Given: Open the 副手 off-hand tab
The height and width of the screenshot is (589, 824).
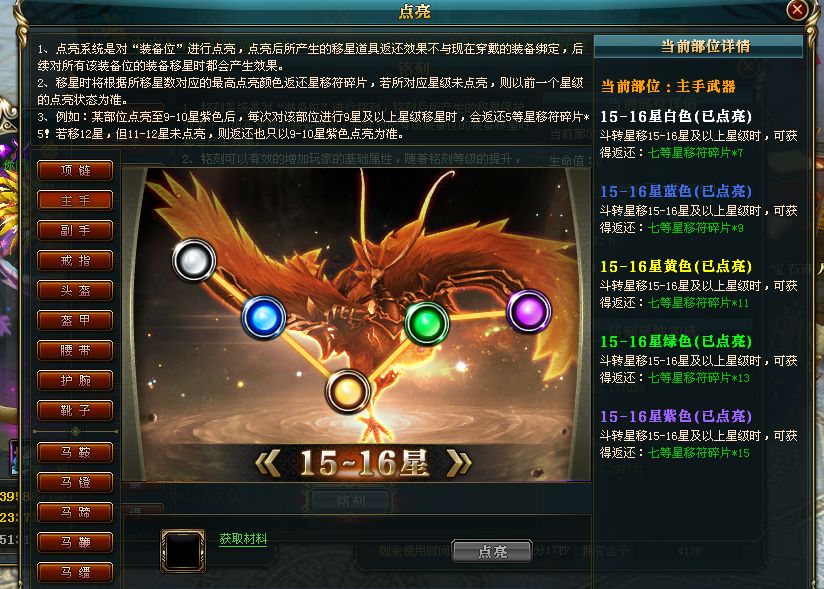Looking at the screenshot, I should (x=75, y=230).
